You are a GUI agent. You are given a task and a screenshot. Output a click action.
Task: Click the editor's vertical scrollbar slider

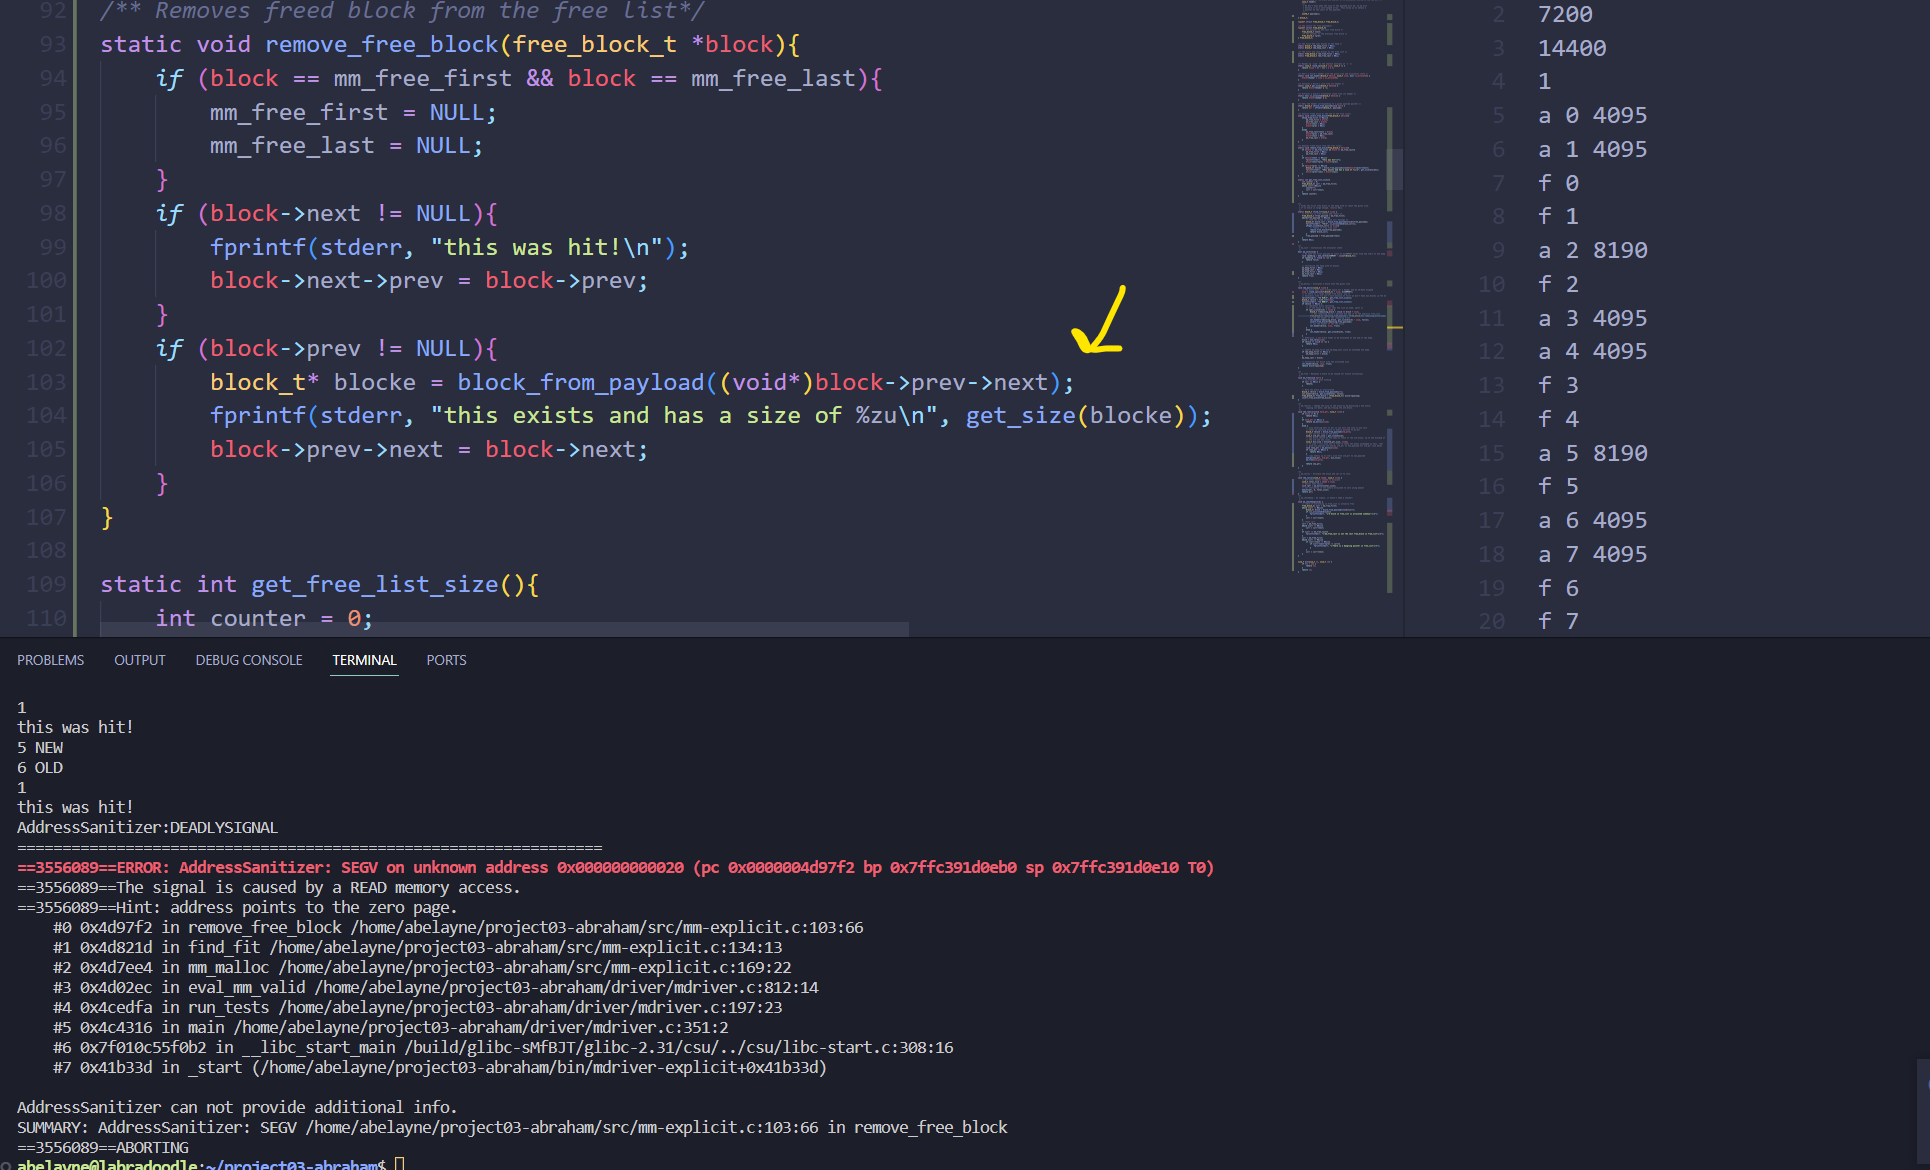(x=1397, y=170)
